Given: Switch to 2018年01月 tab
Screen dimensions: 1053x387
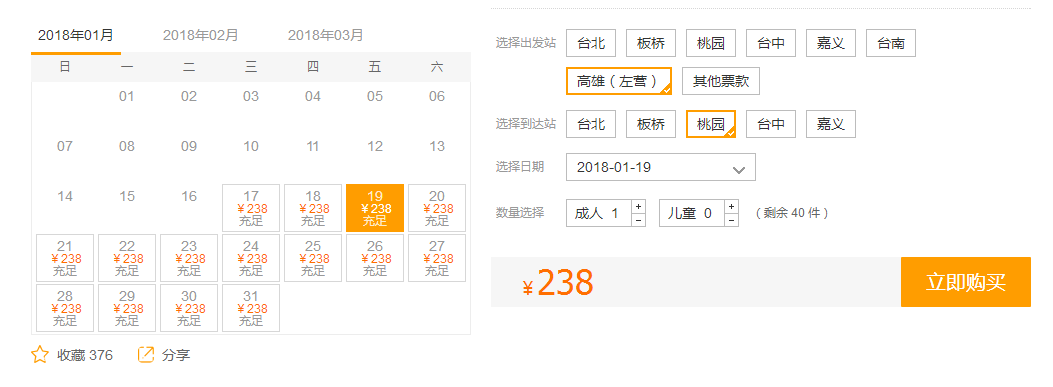Looking at the screenshot, I should 76,36.
